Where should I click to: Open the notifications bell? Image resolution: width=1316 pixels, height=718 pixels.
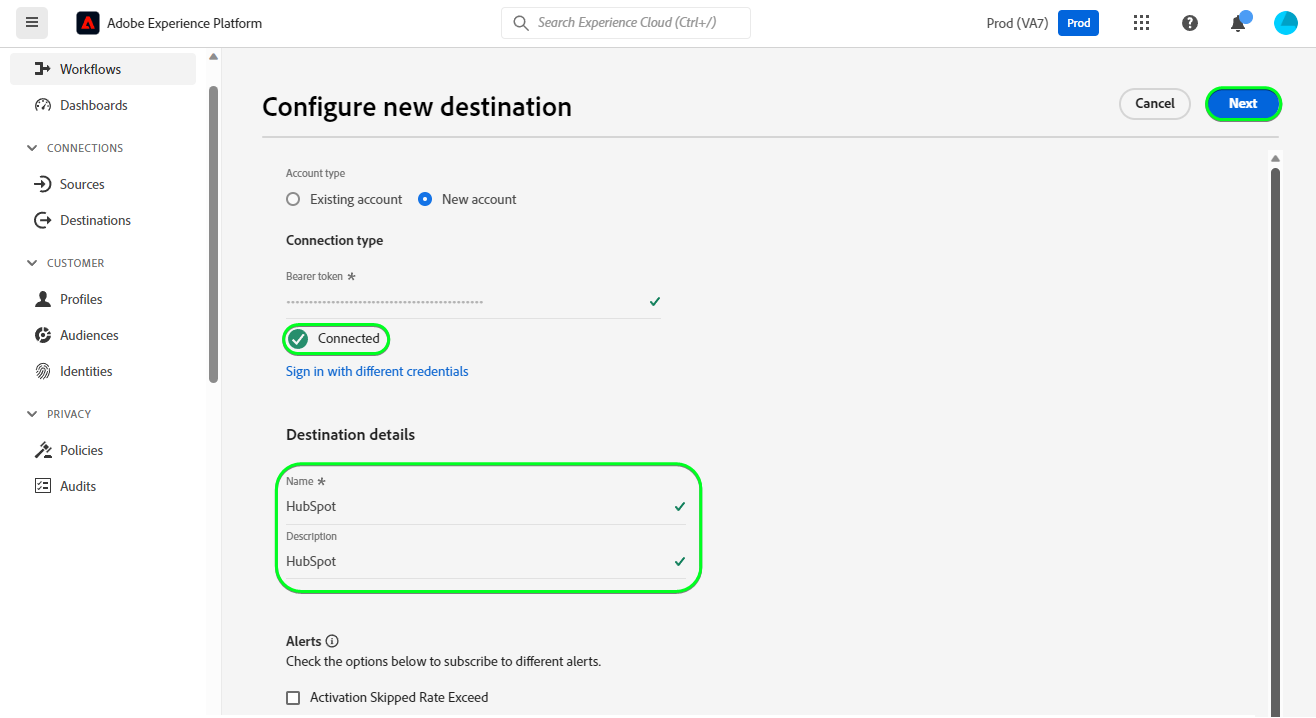point(1238,23)
